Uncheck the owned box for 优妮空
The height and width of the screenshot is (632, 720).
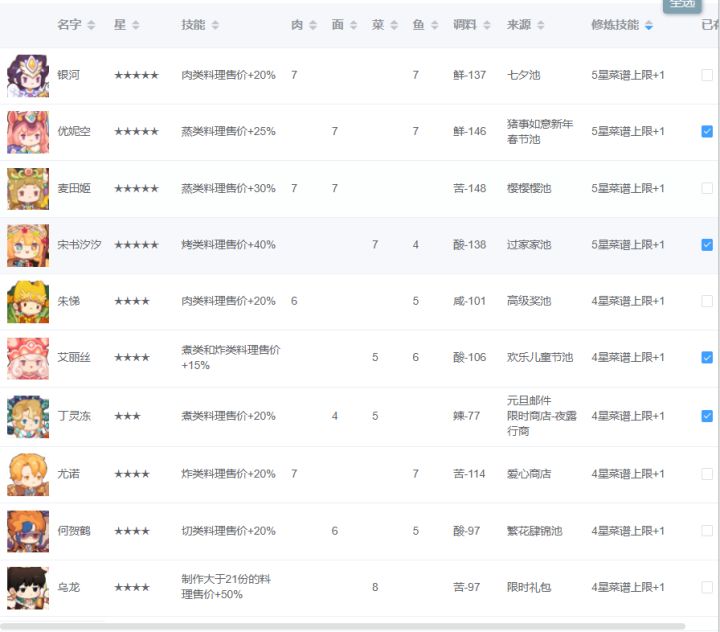tap(707, 131)
